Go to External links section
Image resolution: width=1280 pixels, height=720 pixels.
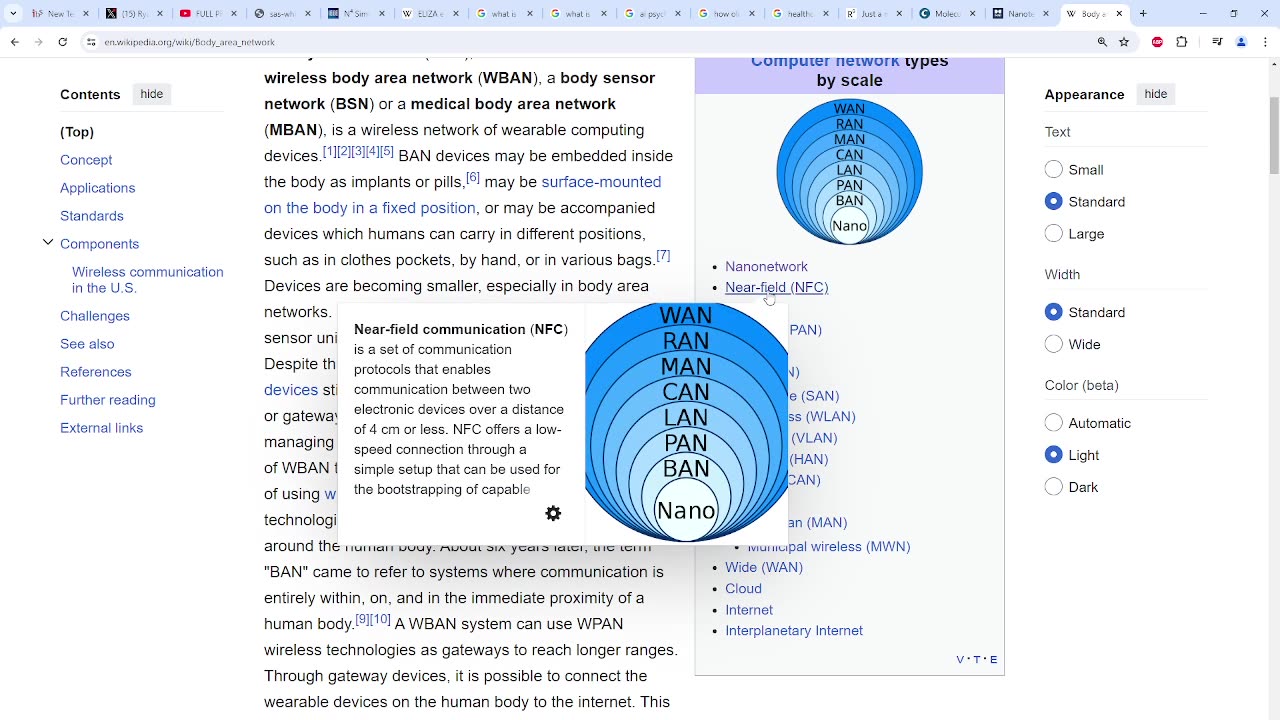pyautogui.click(x=101, y=428)
